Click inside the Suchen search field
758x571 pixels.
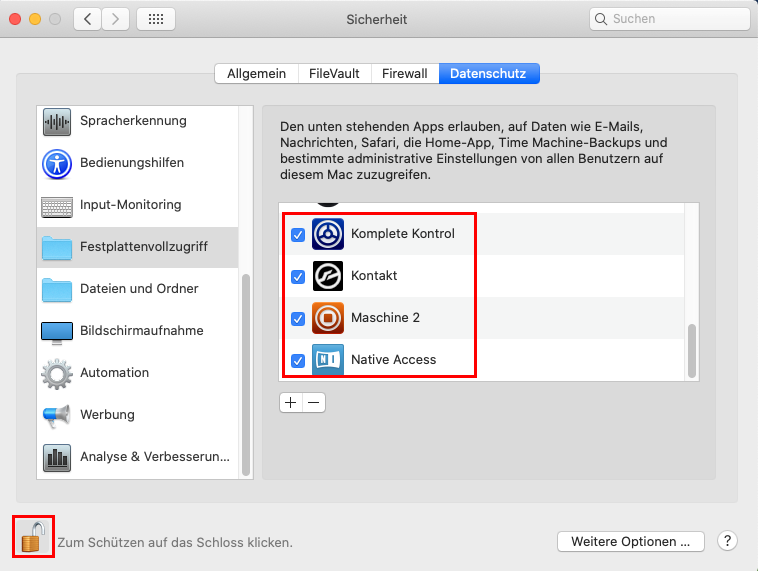click(x=670, y=19)
